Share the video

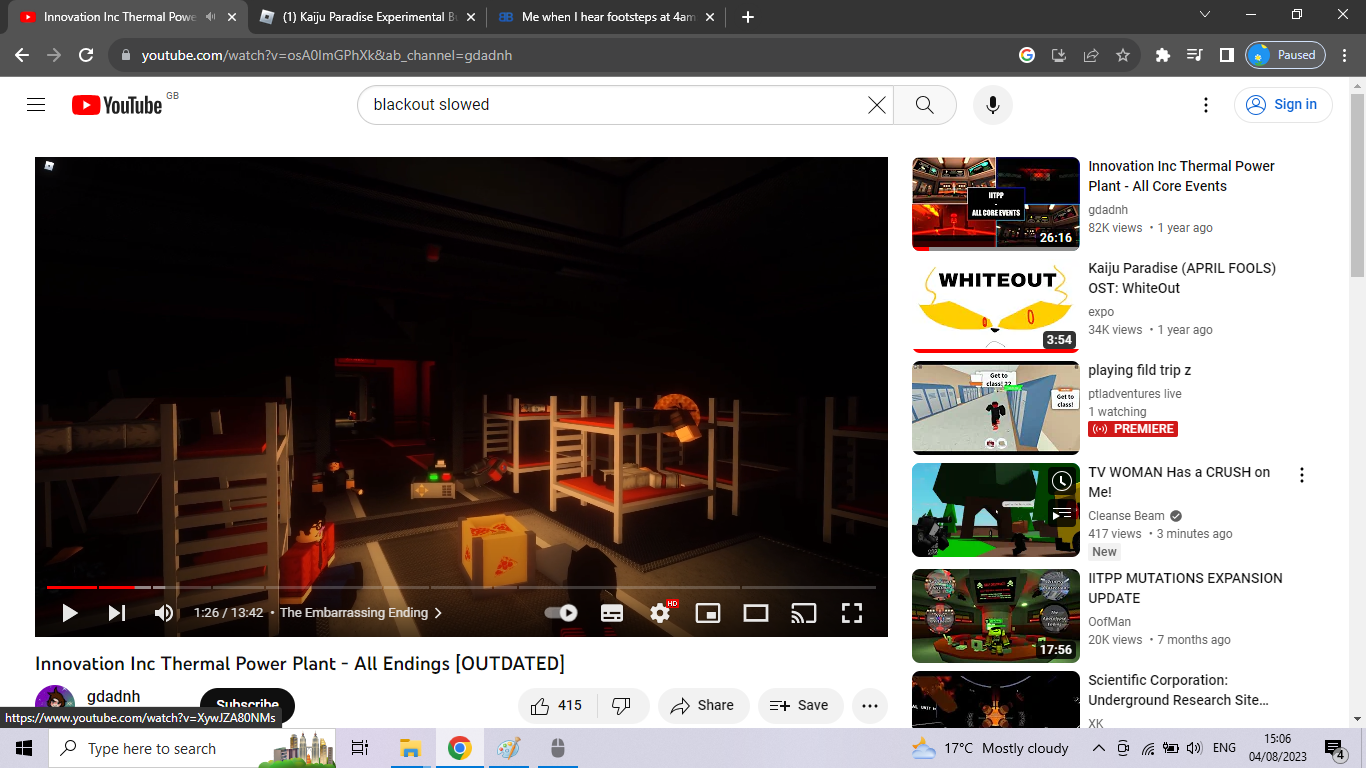point(703,706)
